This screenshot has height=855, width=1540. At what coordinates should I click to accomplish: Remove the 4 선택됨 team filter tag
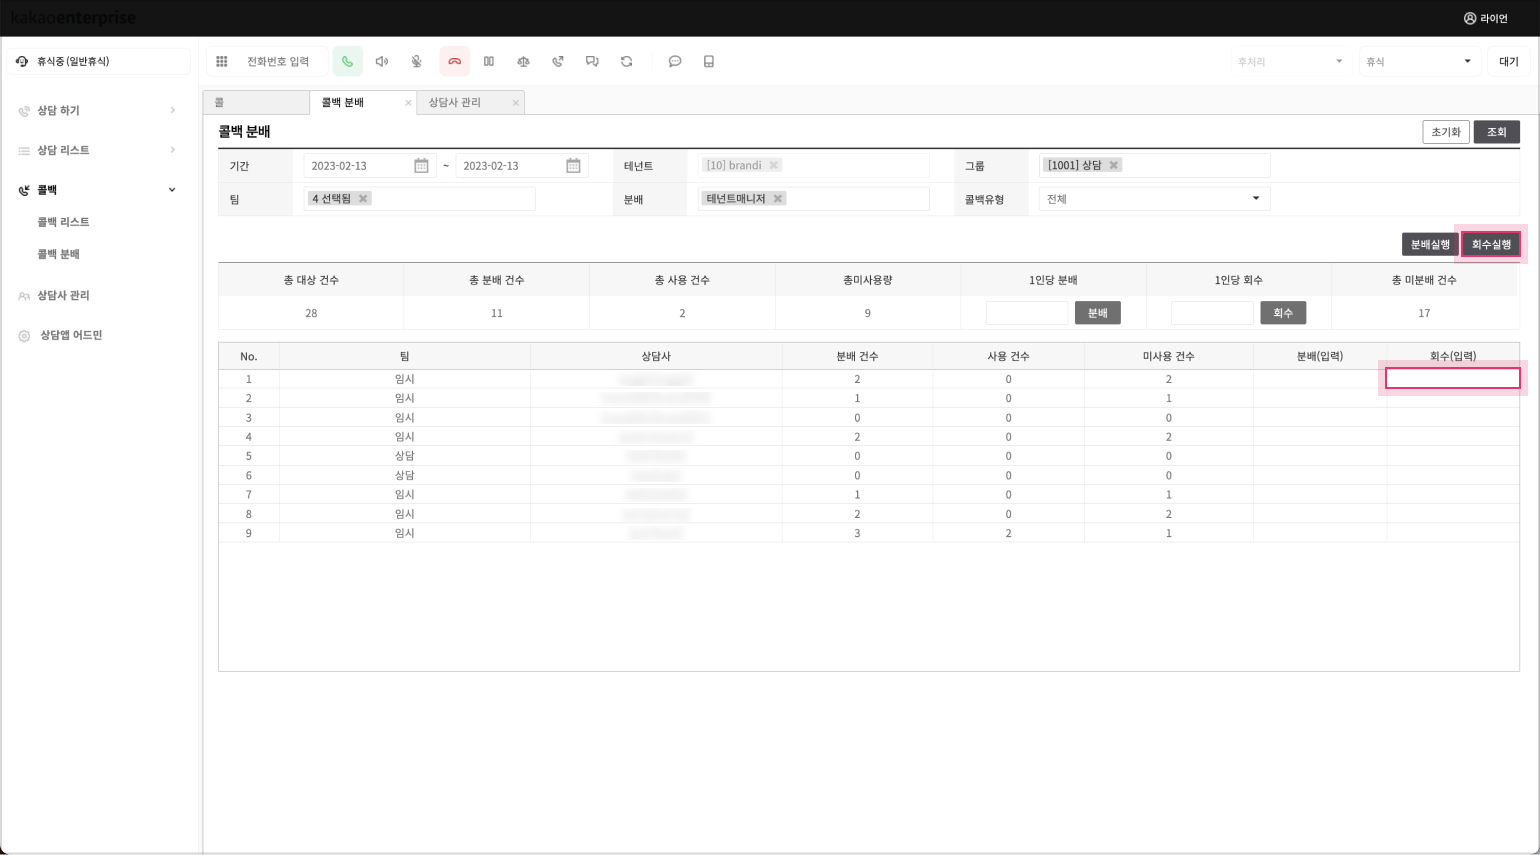click(363, 199)
